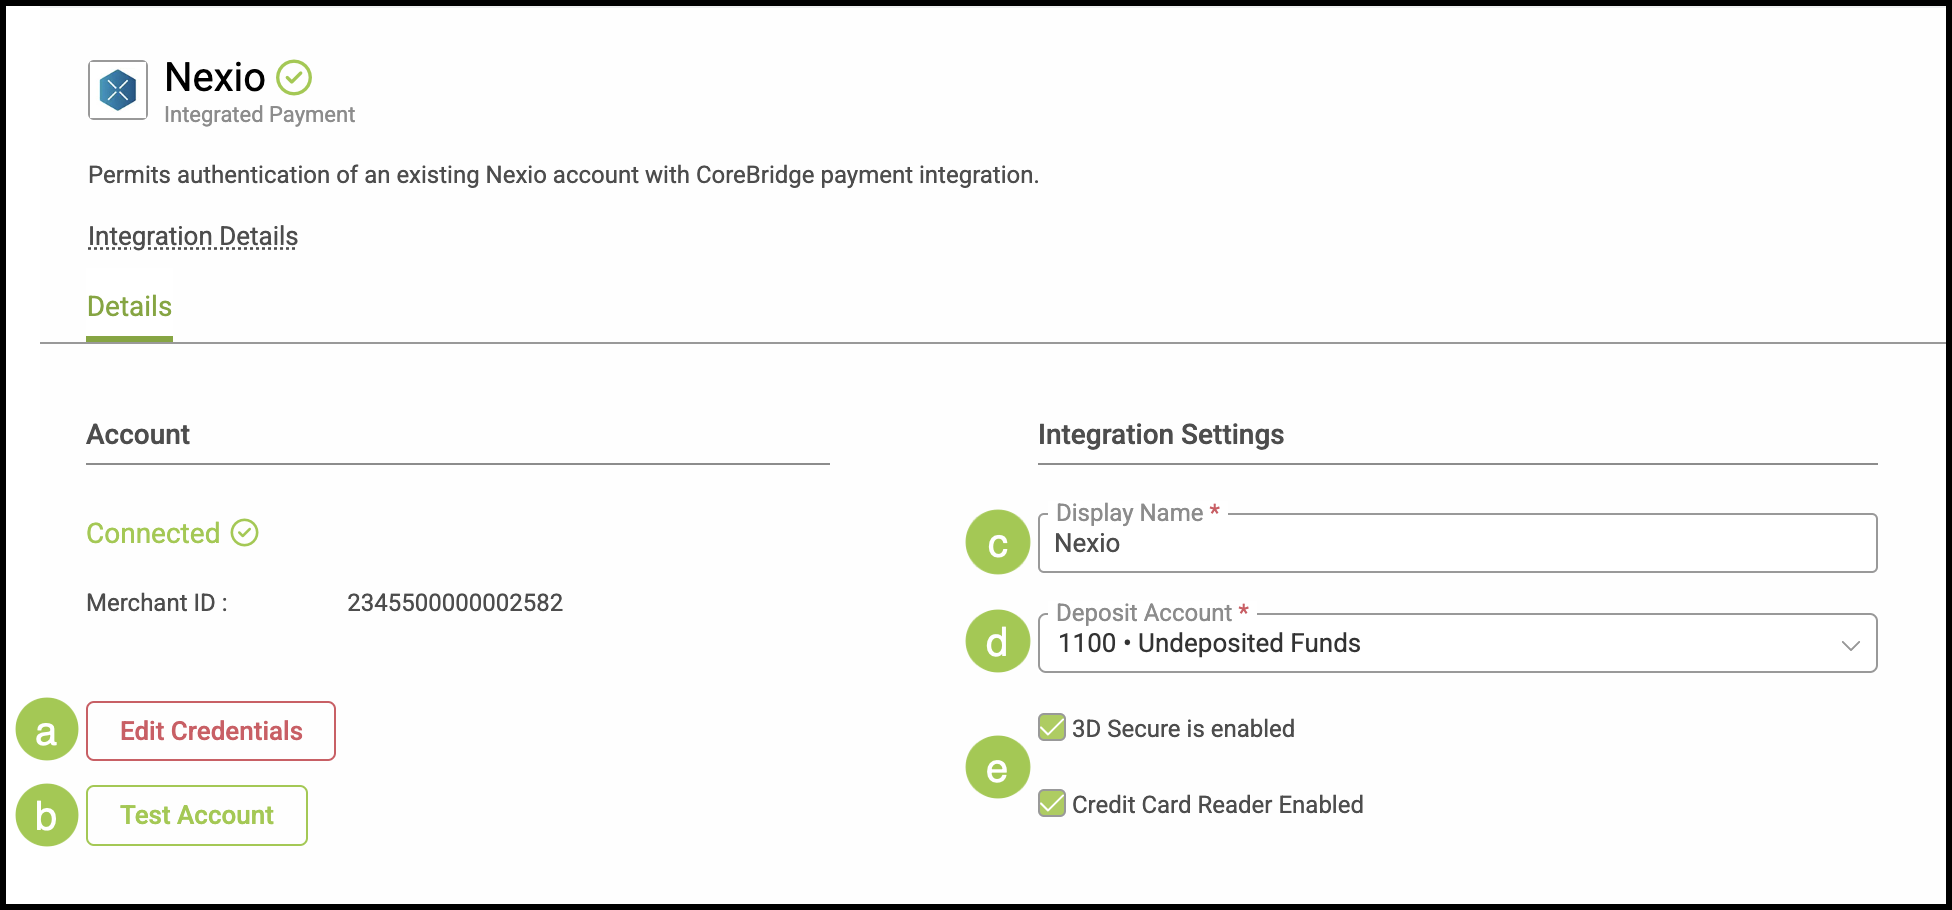Click the Integrated Payment subtitle
Screen dimensions: 1952x910
tap(259, 115)
